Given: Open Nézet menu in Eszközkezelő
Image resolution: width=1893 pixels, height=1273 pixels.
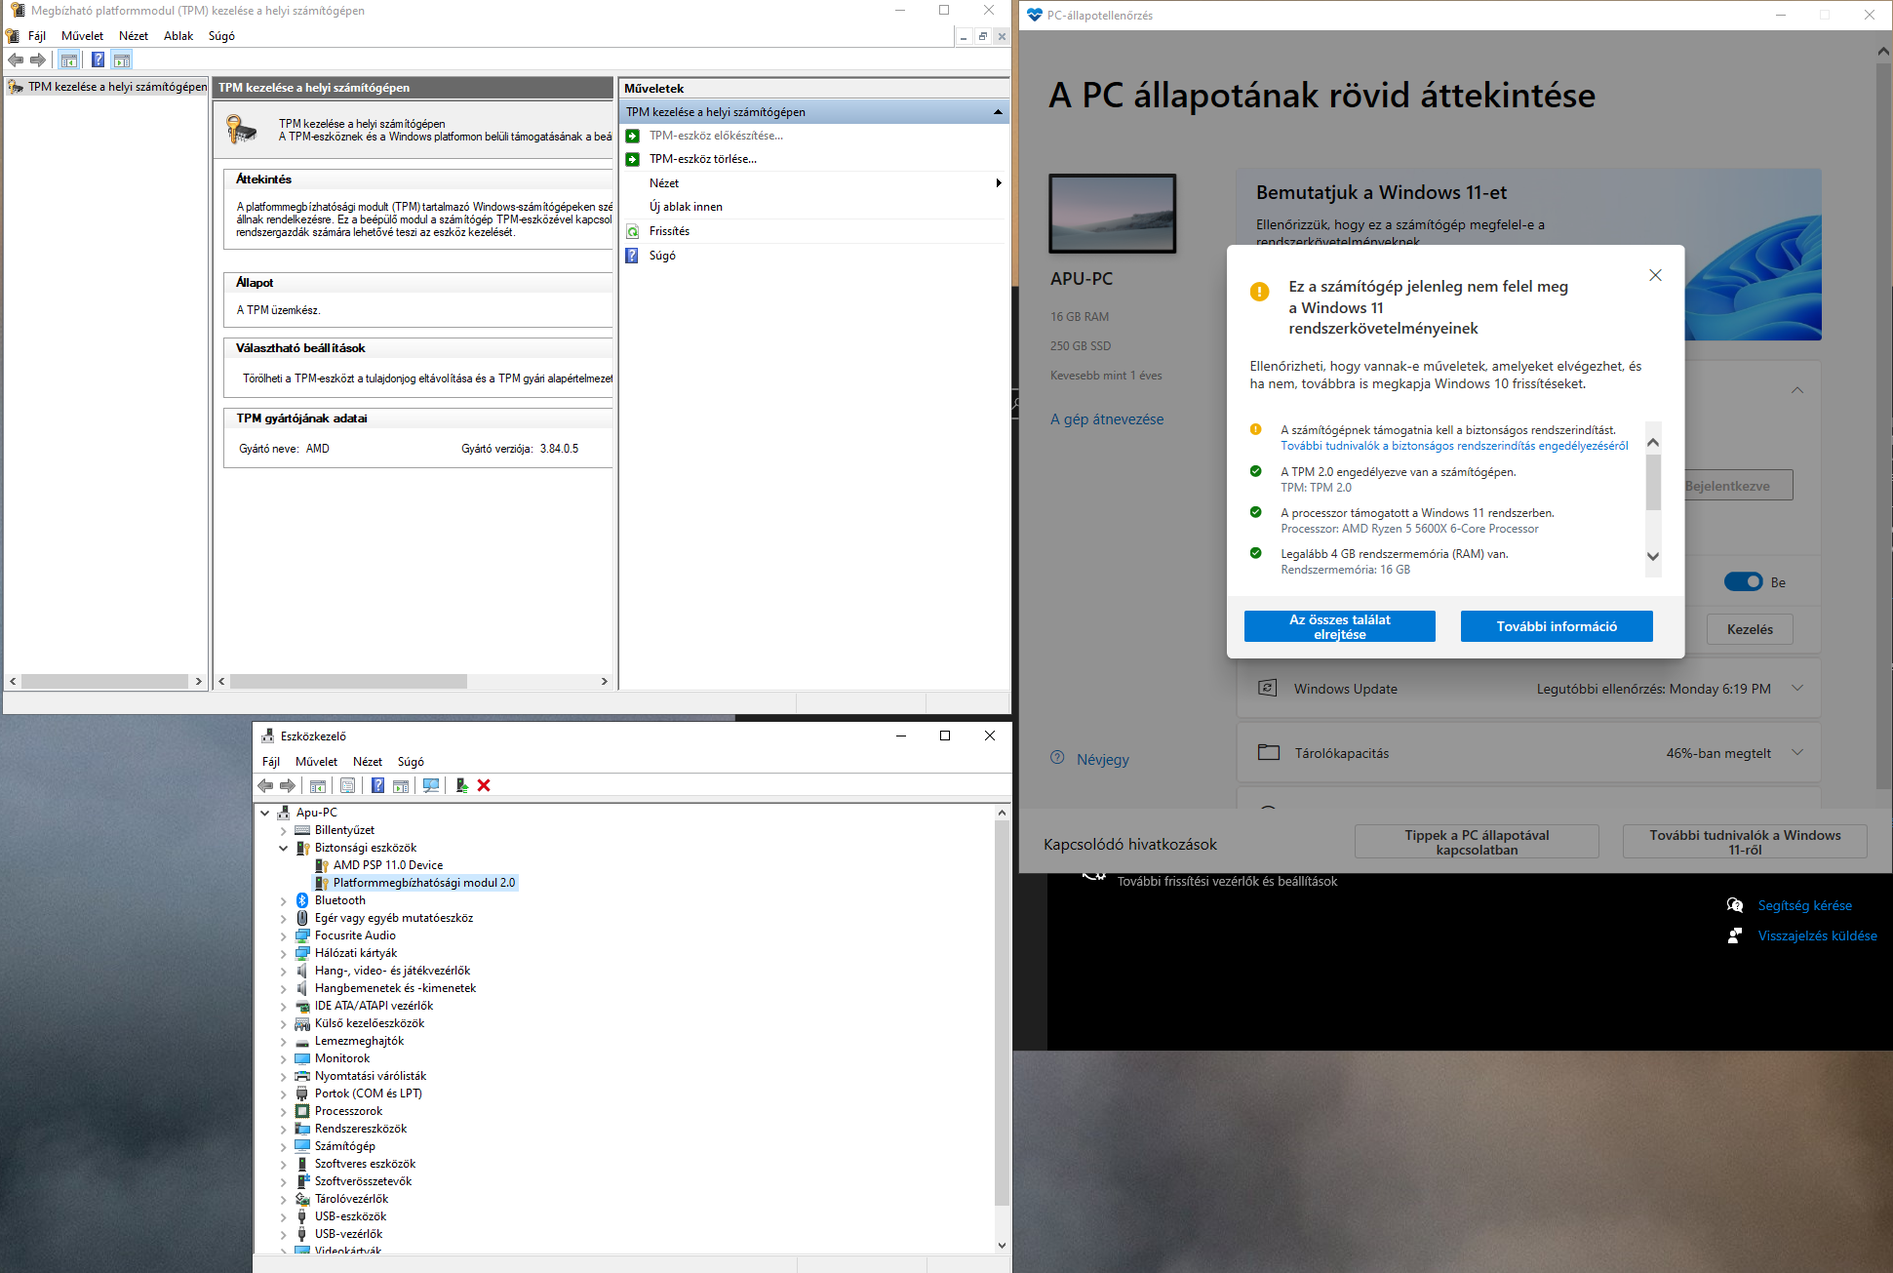Looking at the screenshot, I should click(367, 762).
